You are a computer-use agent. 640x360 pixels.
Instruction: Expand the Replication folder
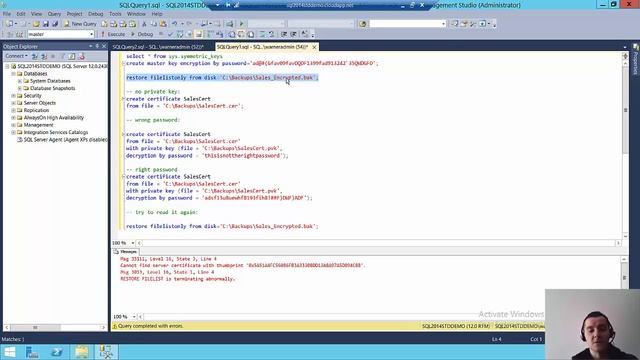pyautogui.click(x=13, y=110)
